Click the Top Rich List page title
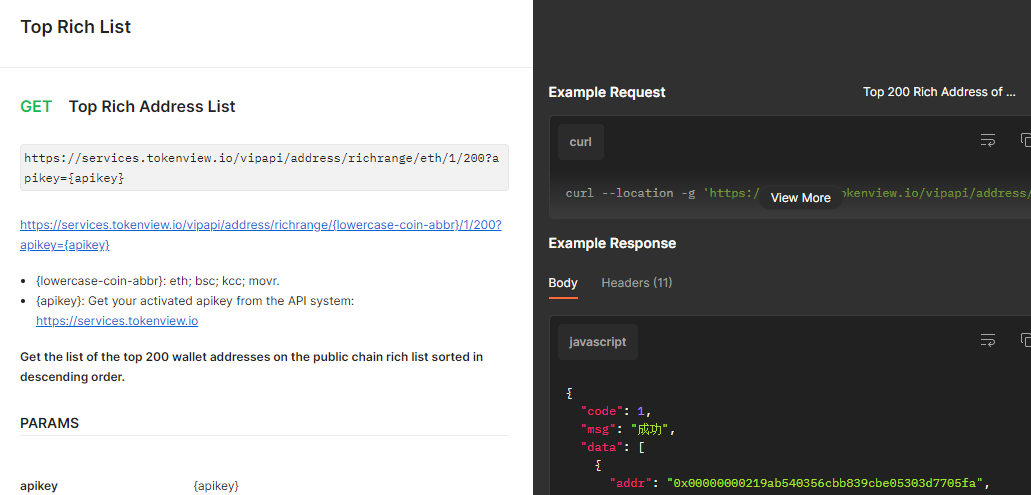 (x=76, y=27)
